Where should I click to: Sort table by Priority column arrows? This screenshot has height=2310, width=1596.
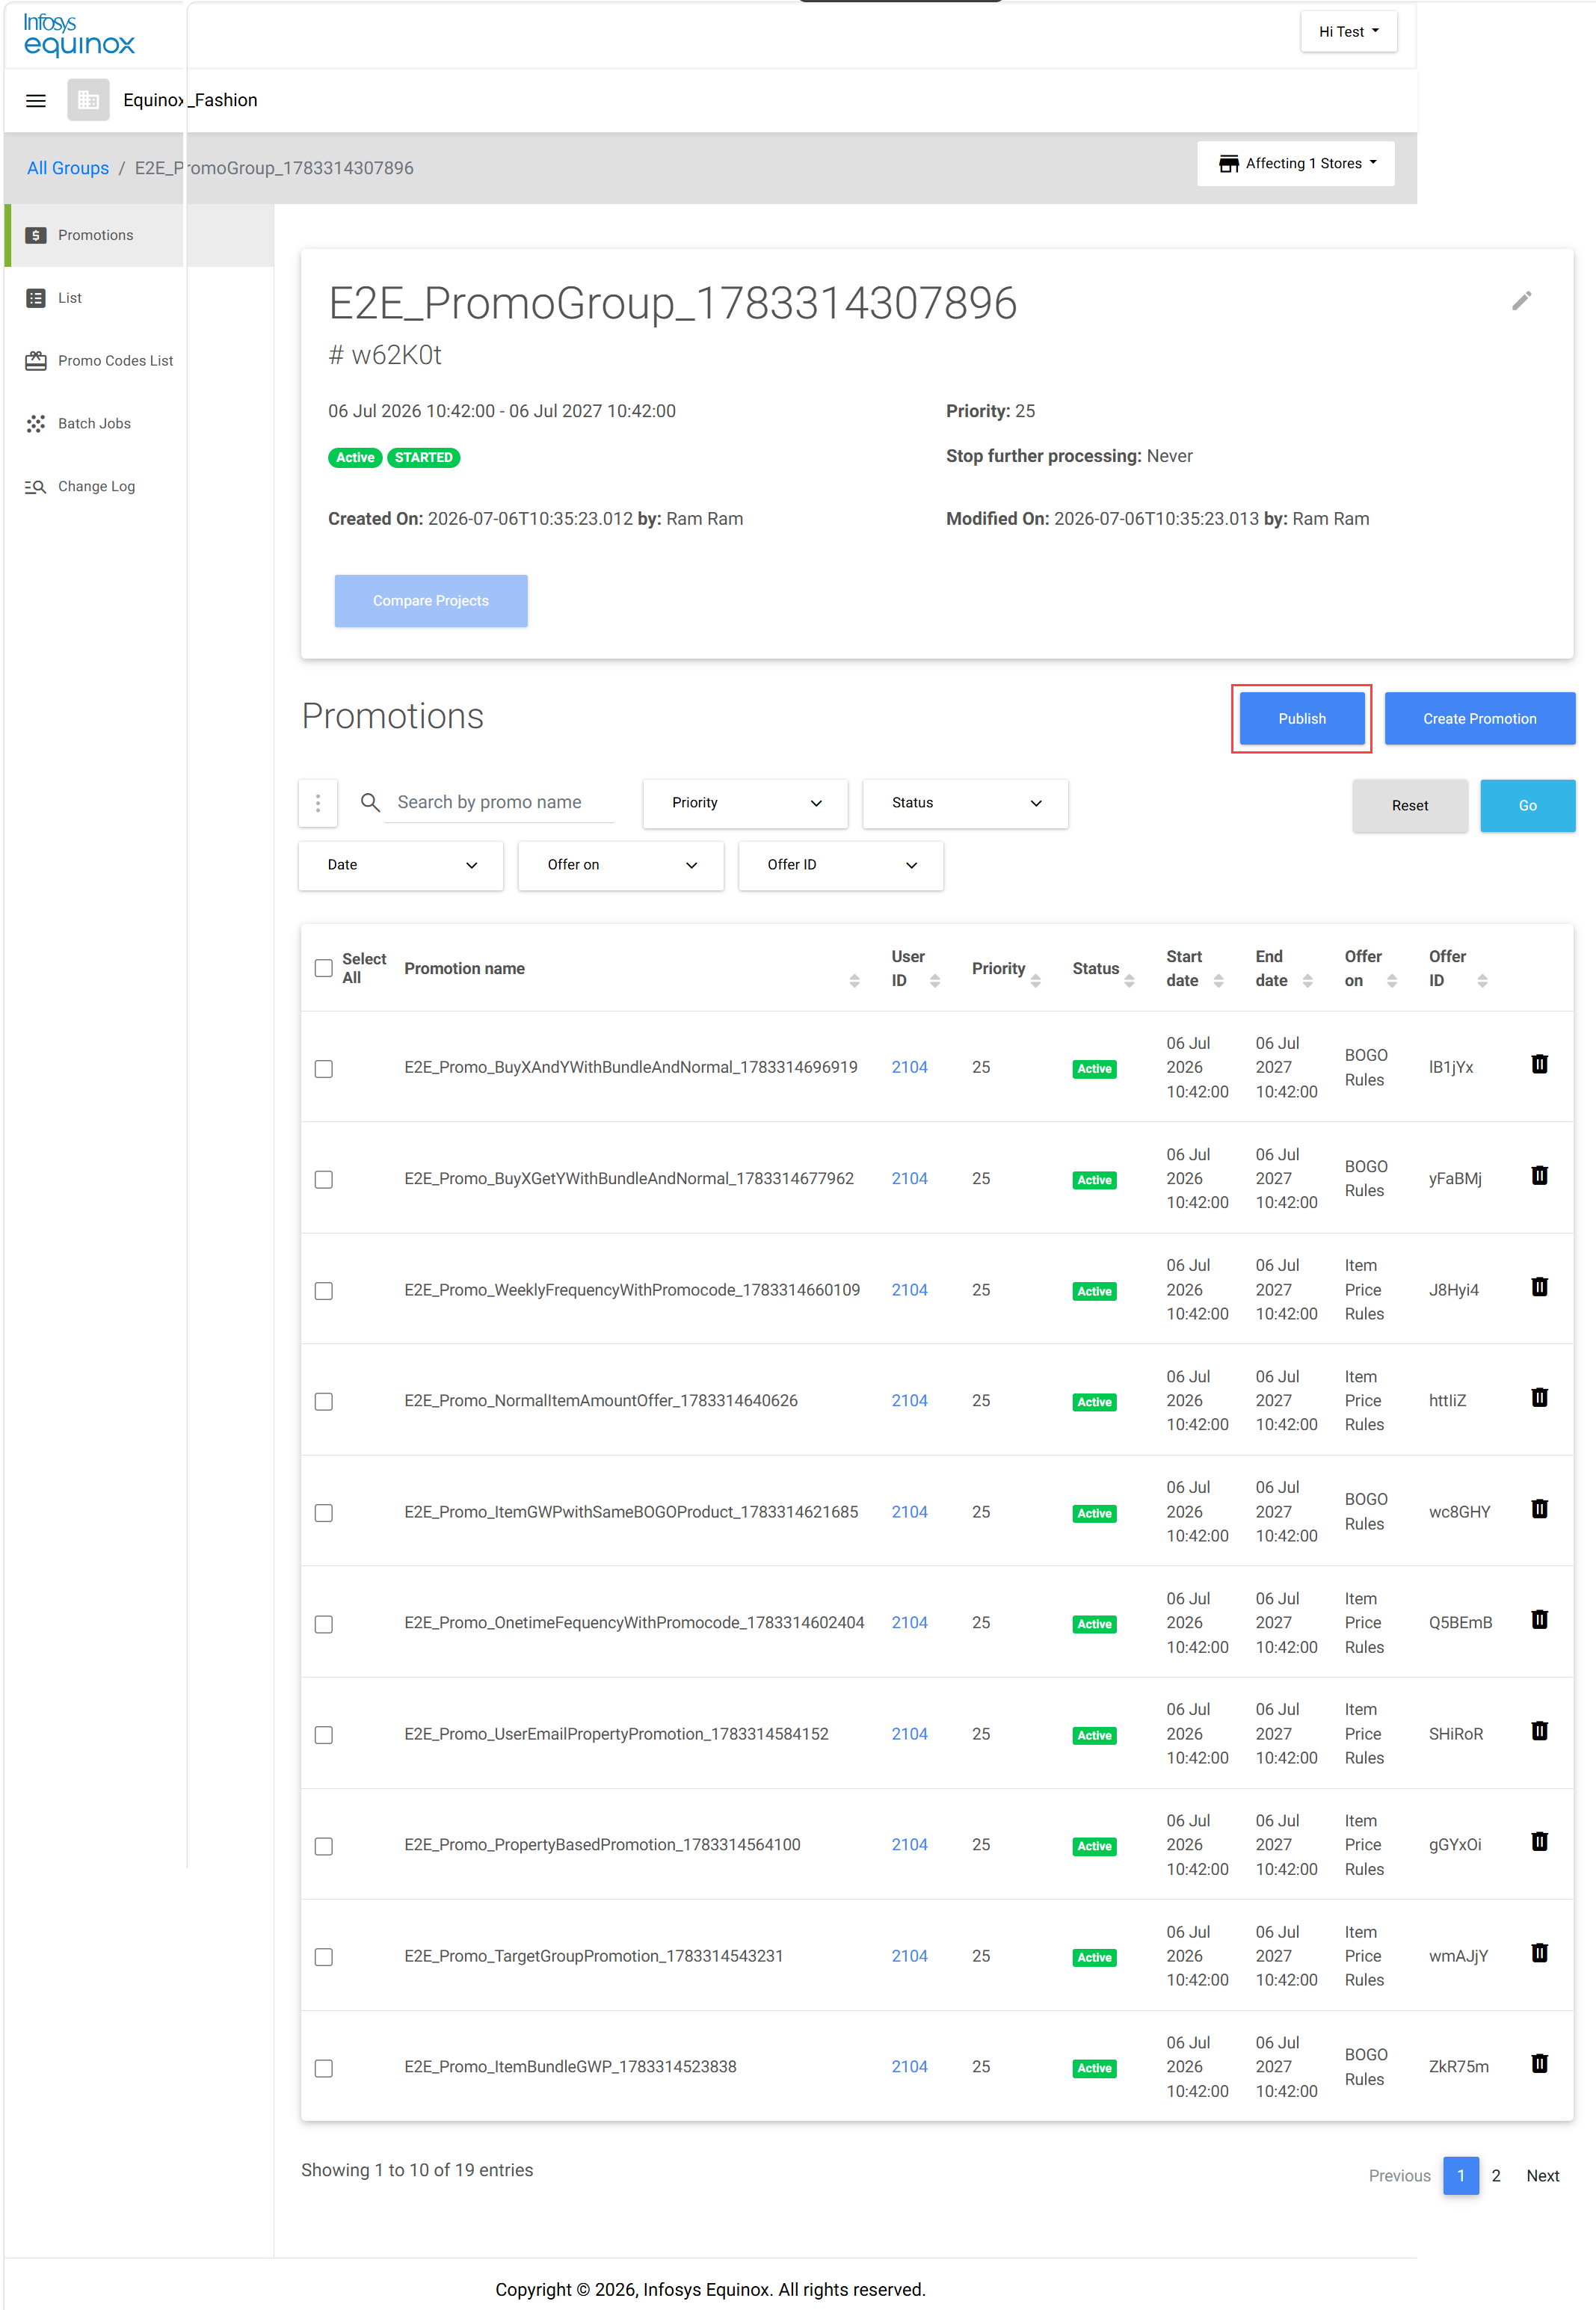[1036, 981]
